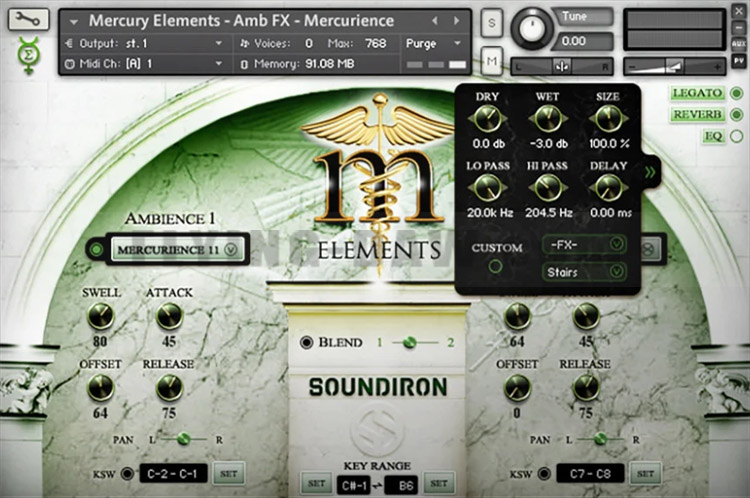Click the green Mercury symbol logo
Image resolution: width=750 pixels, height=498 pixels.
click(x=29, y=55)
